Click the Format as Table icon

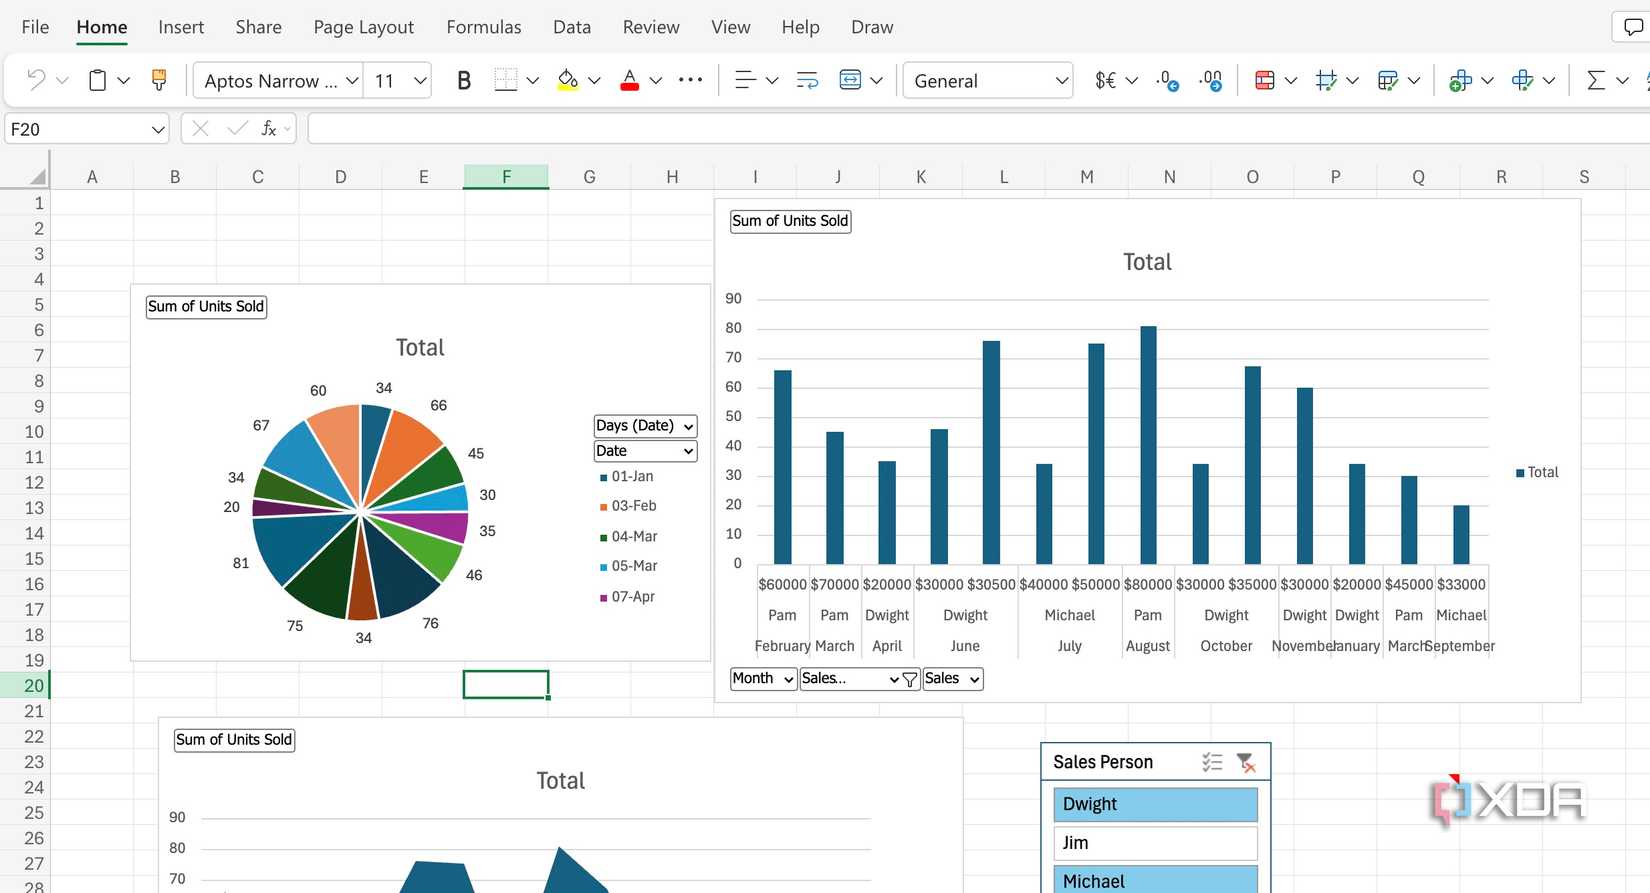click(1388, 80)
